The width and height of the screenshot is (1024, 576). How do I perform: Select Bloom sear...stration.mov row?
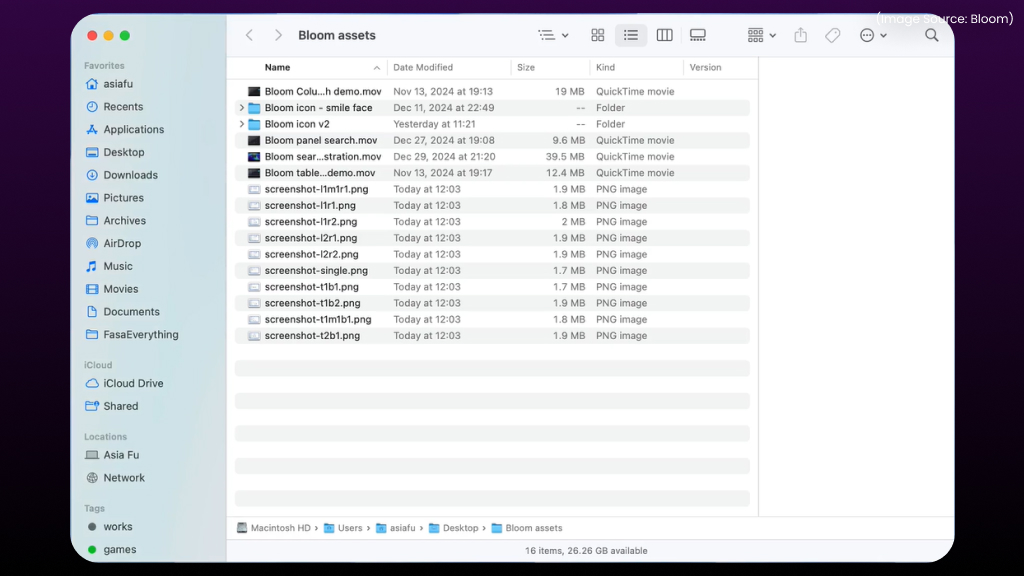492,157
